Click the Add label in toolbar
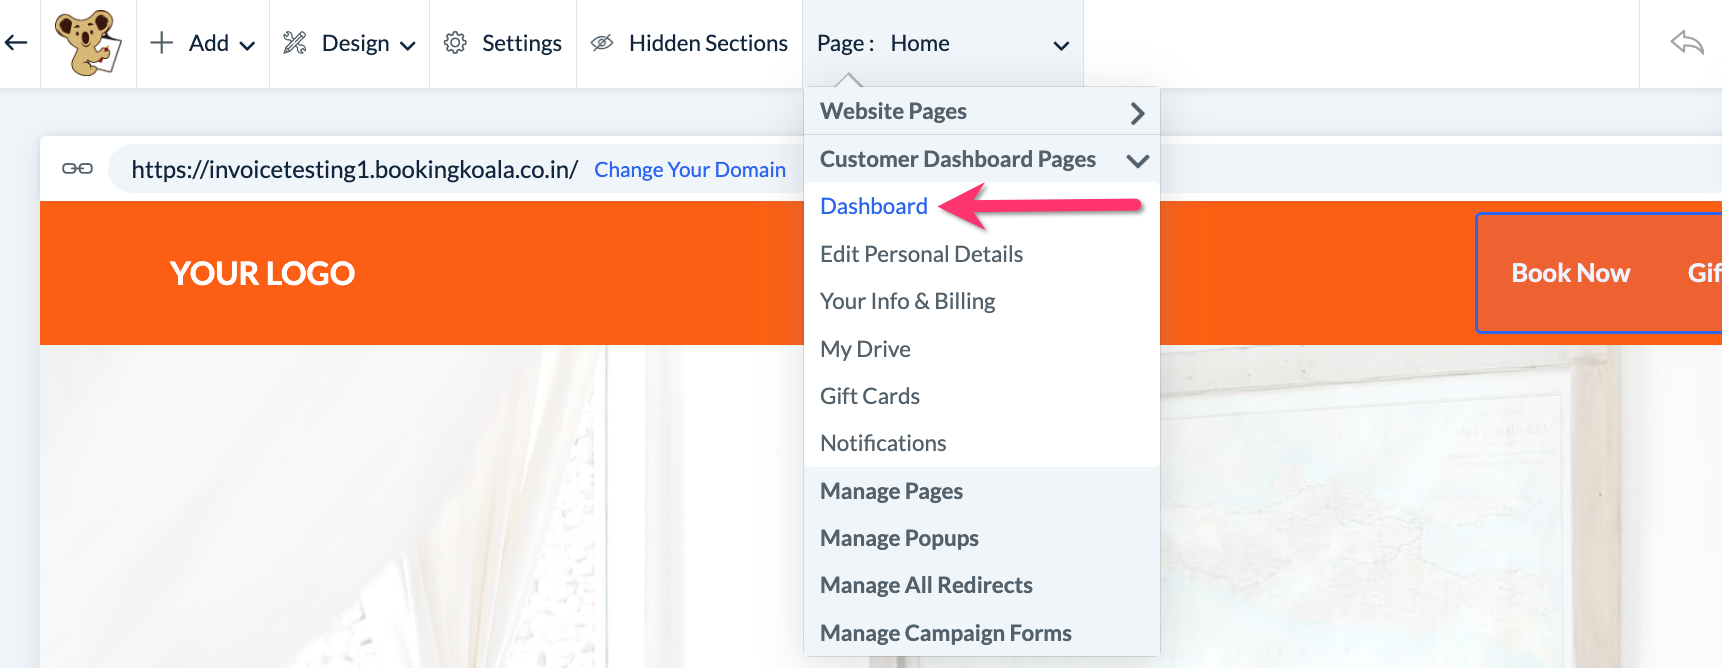The height and width of the screenshot is (668, 1722). [209, 43]
